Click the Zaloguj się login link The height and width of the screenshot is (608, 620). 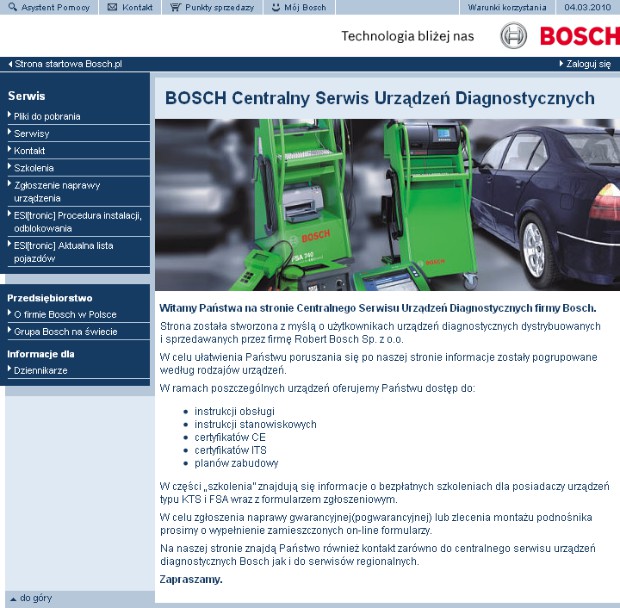click(x=588, y=64)
